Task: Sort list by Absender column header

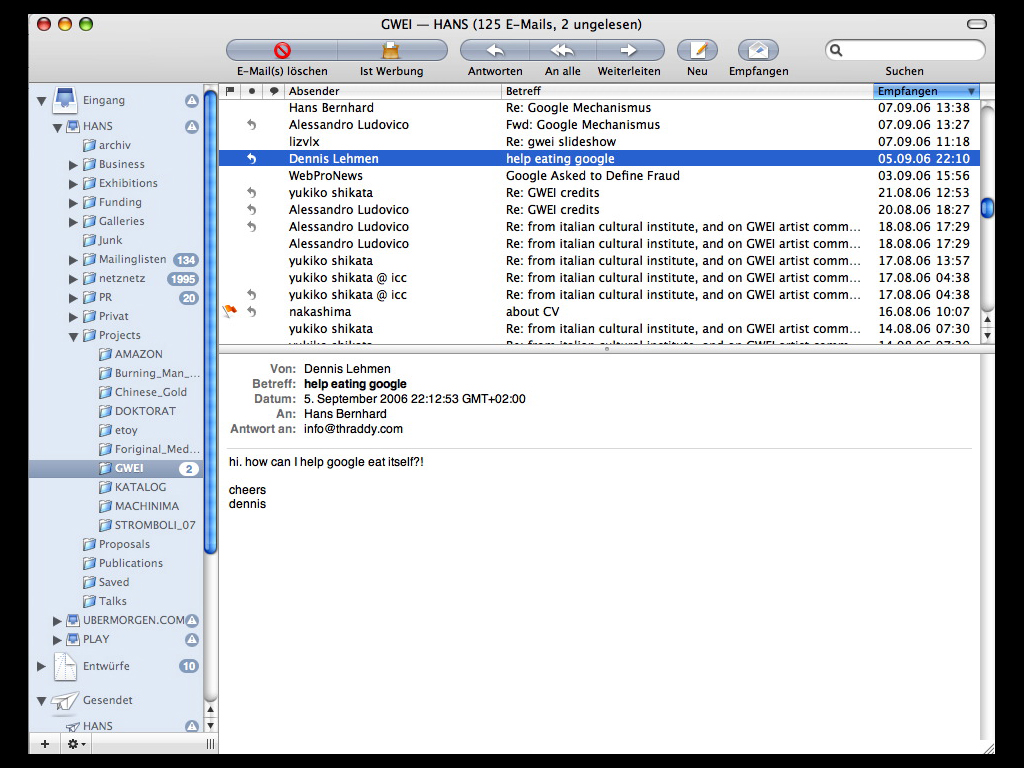Action: (390, 91)
